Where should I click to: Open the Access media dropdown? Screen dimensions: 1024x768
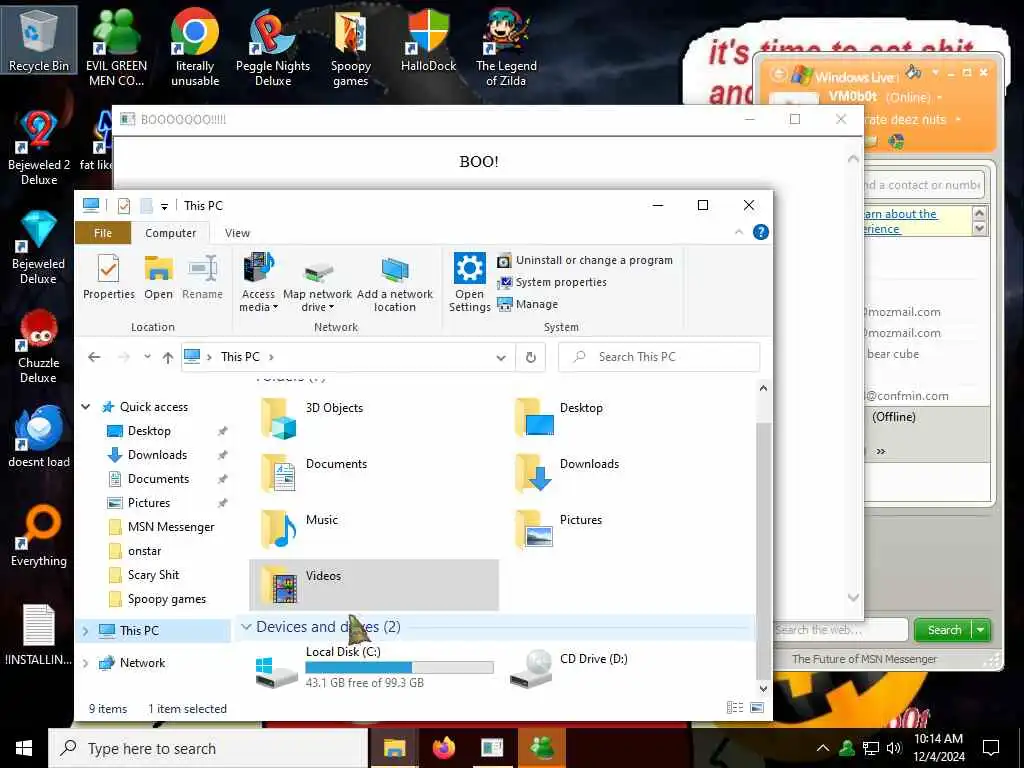coord(259,283)
